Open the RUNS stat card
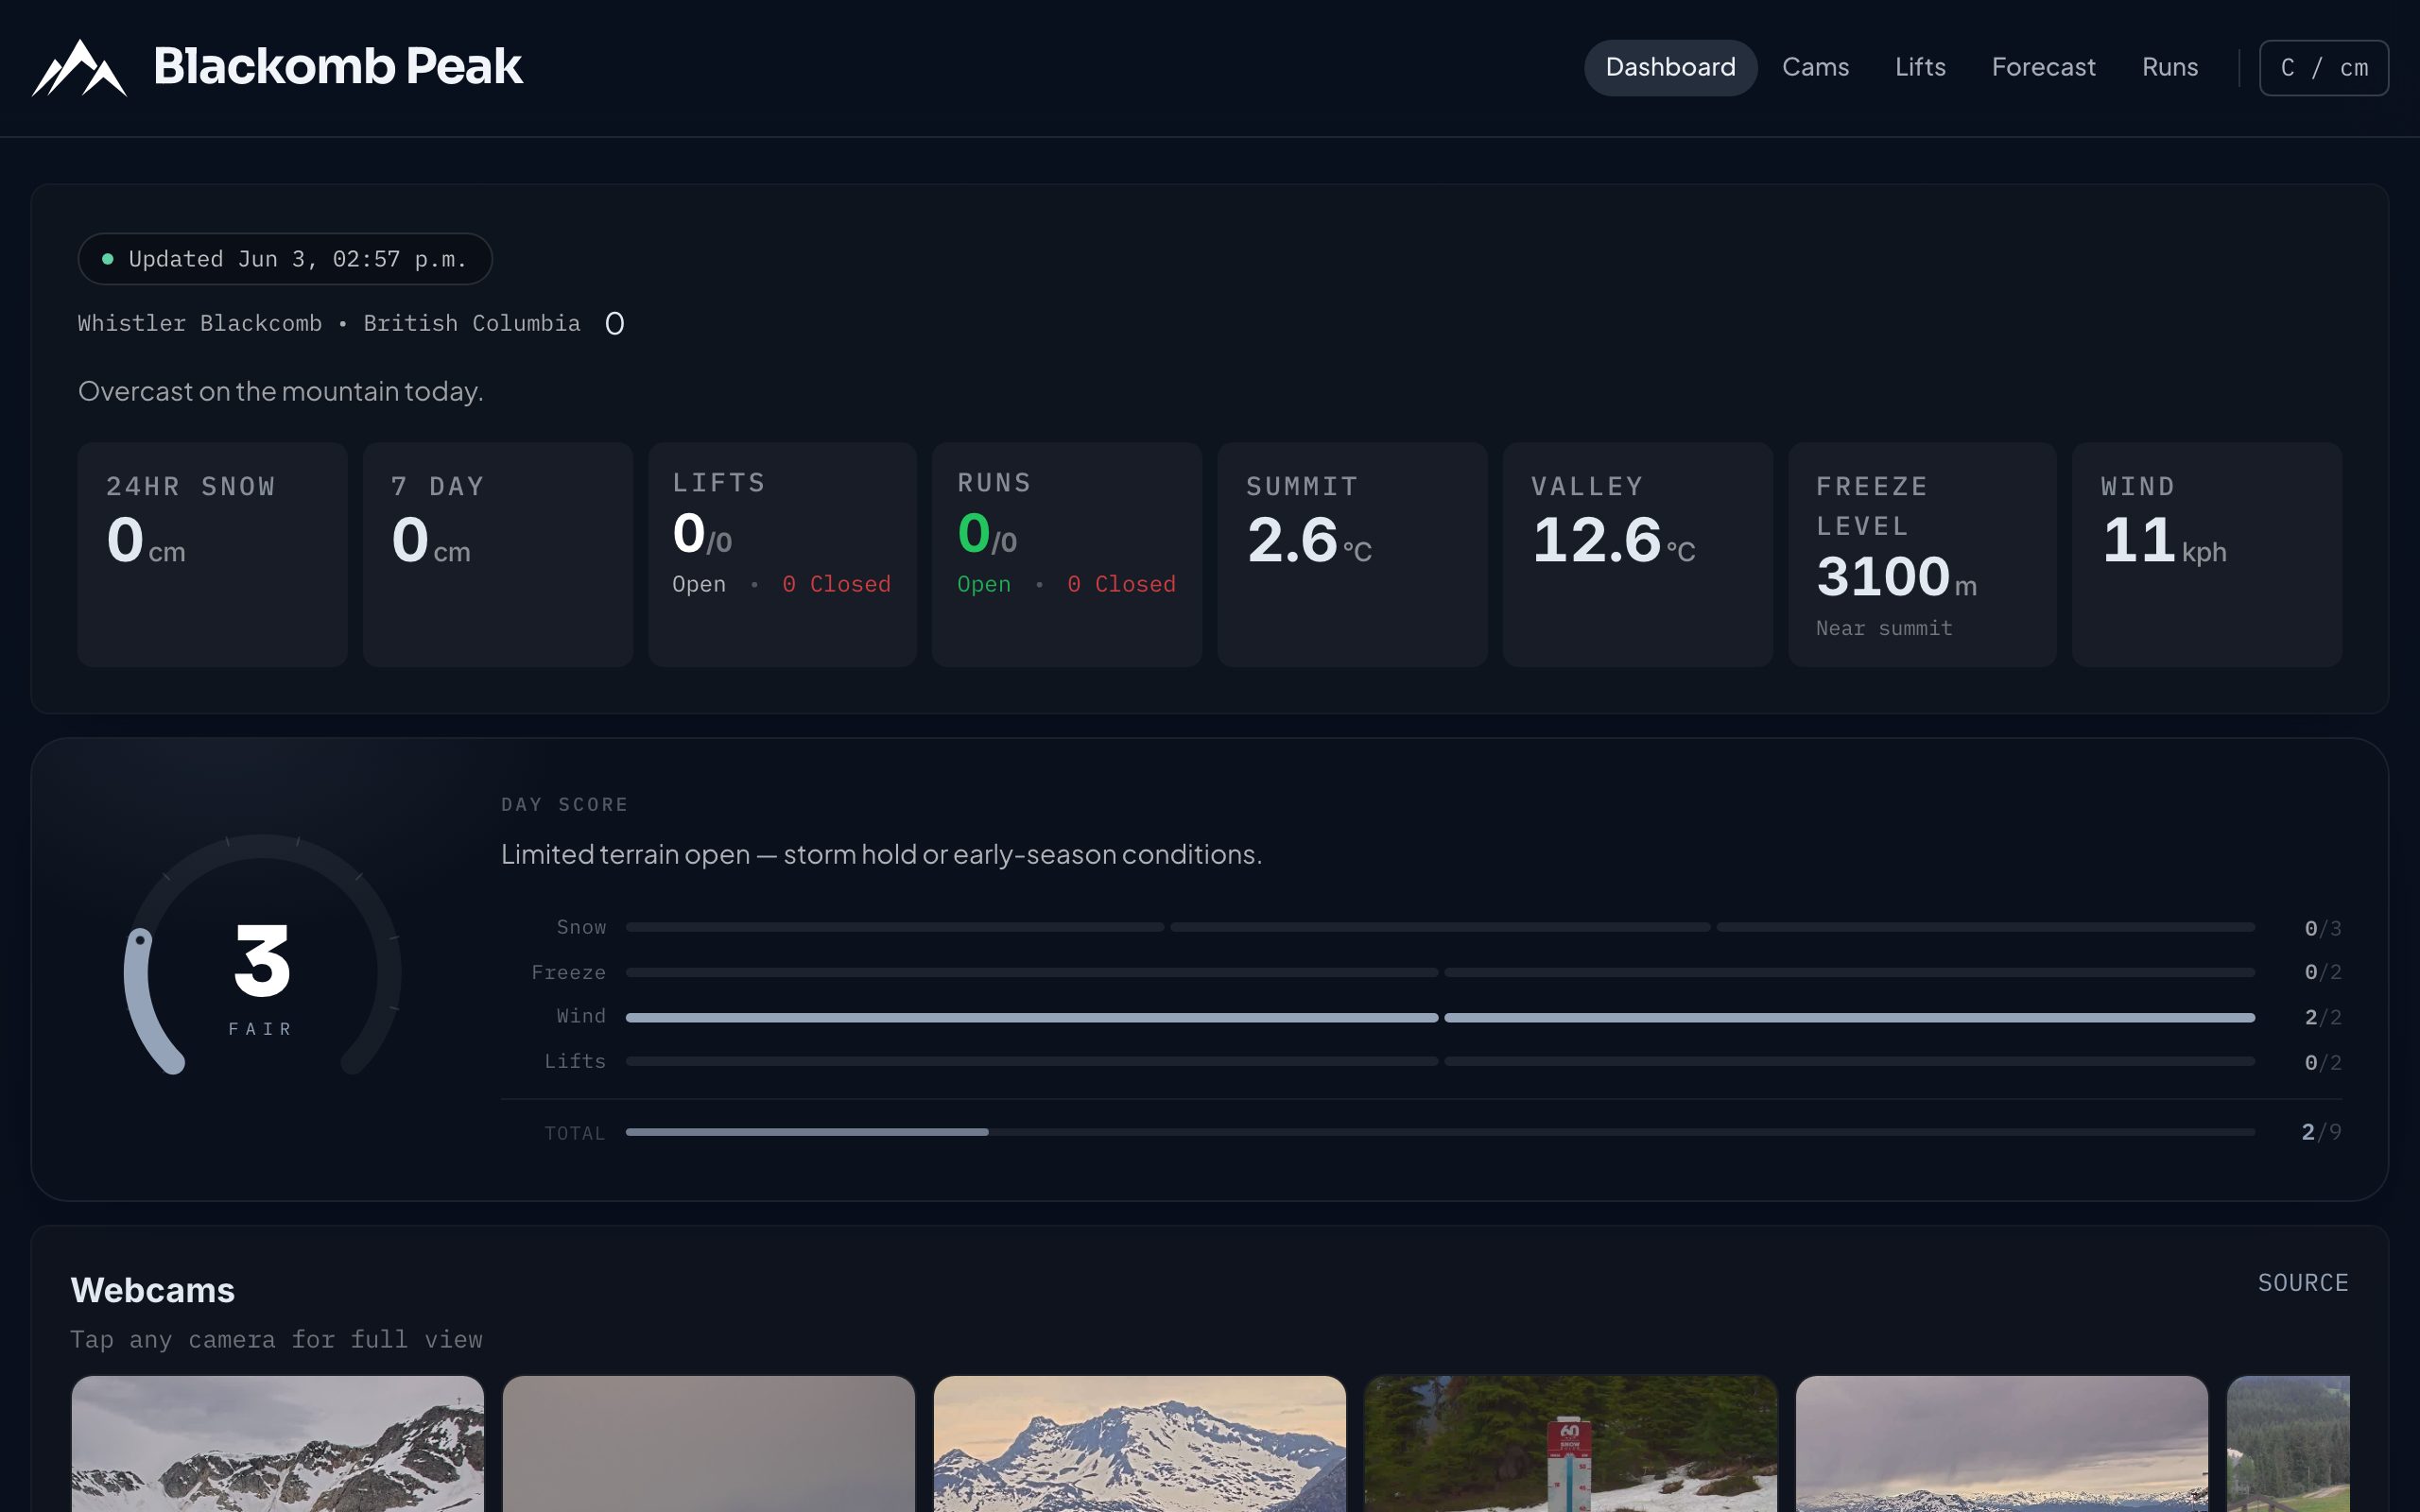This screenshot has width=2420, height=1512. point(1067,555)
